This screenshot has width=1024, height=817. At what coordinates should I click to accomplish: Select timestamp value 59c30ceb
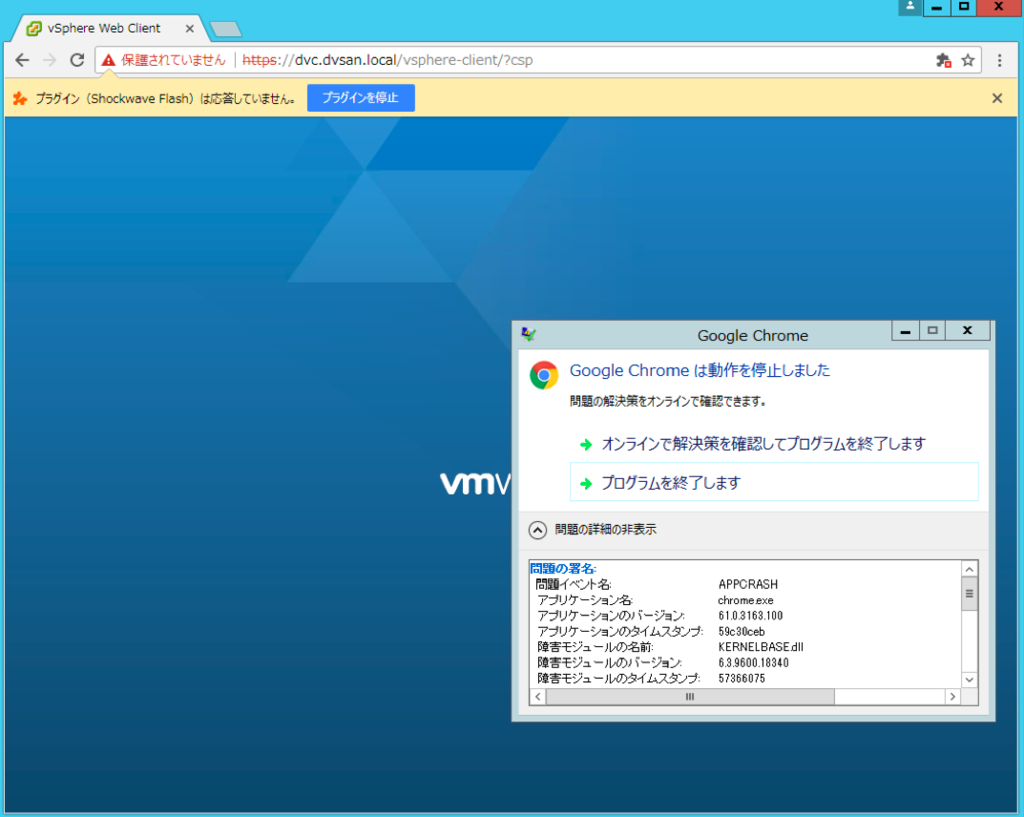click(x=741, y=632)
